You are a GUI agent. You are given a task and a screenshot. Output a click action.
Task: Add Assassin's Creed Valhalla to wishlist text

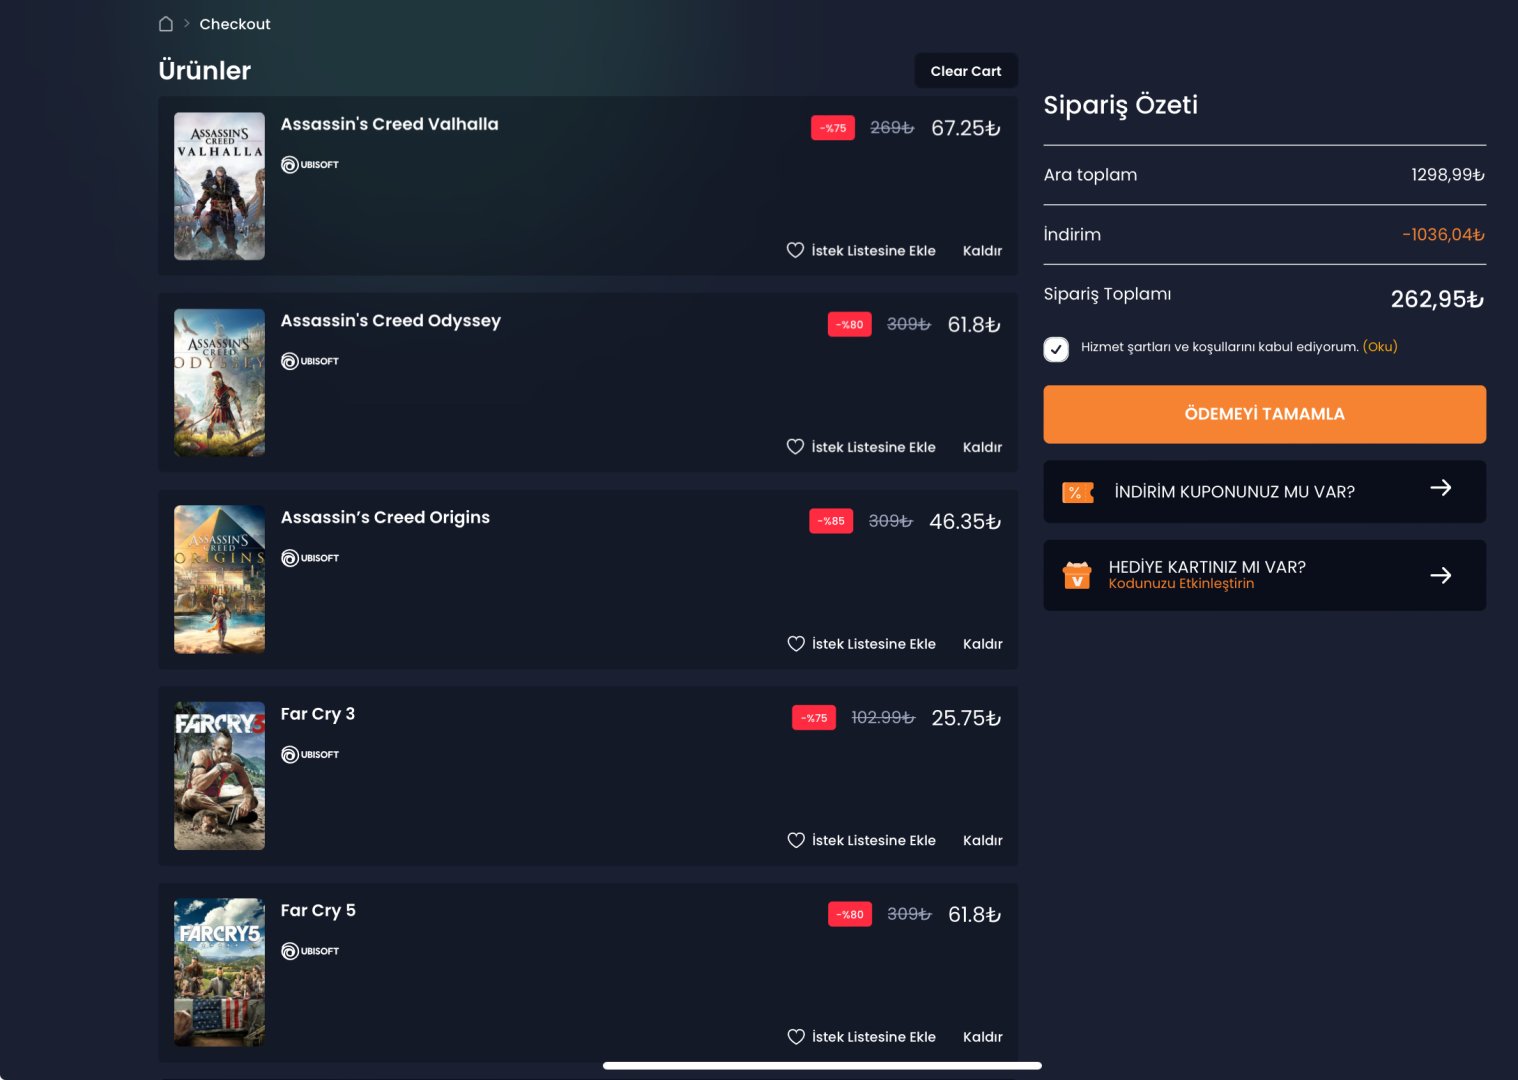[874, 251]
